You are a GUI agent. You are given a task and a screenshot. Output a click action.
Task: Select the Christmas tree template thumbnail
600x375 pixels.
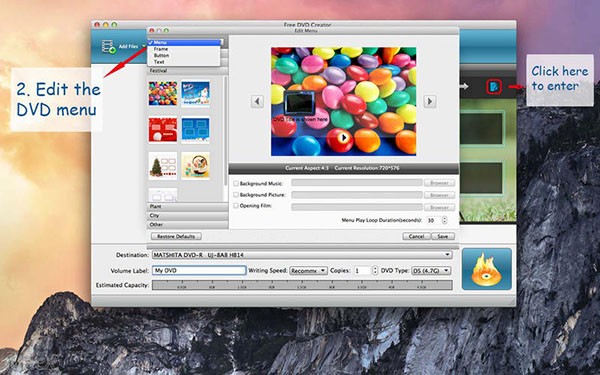[x=163, y=166]
